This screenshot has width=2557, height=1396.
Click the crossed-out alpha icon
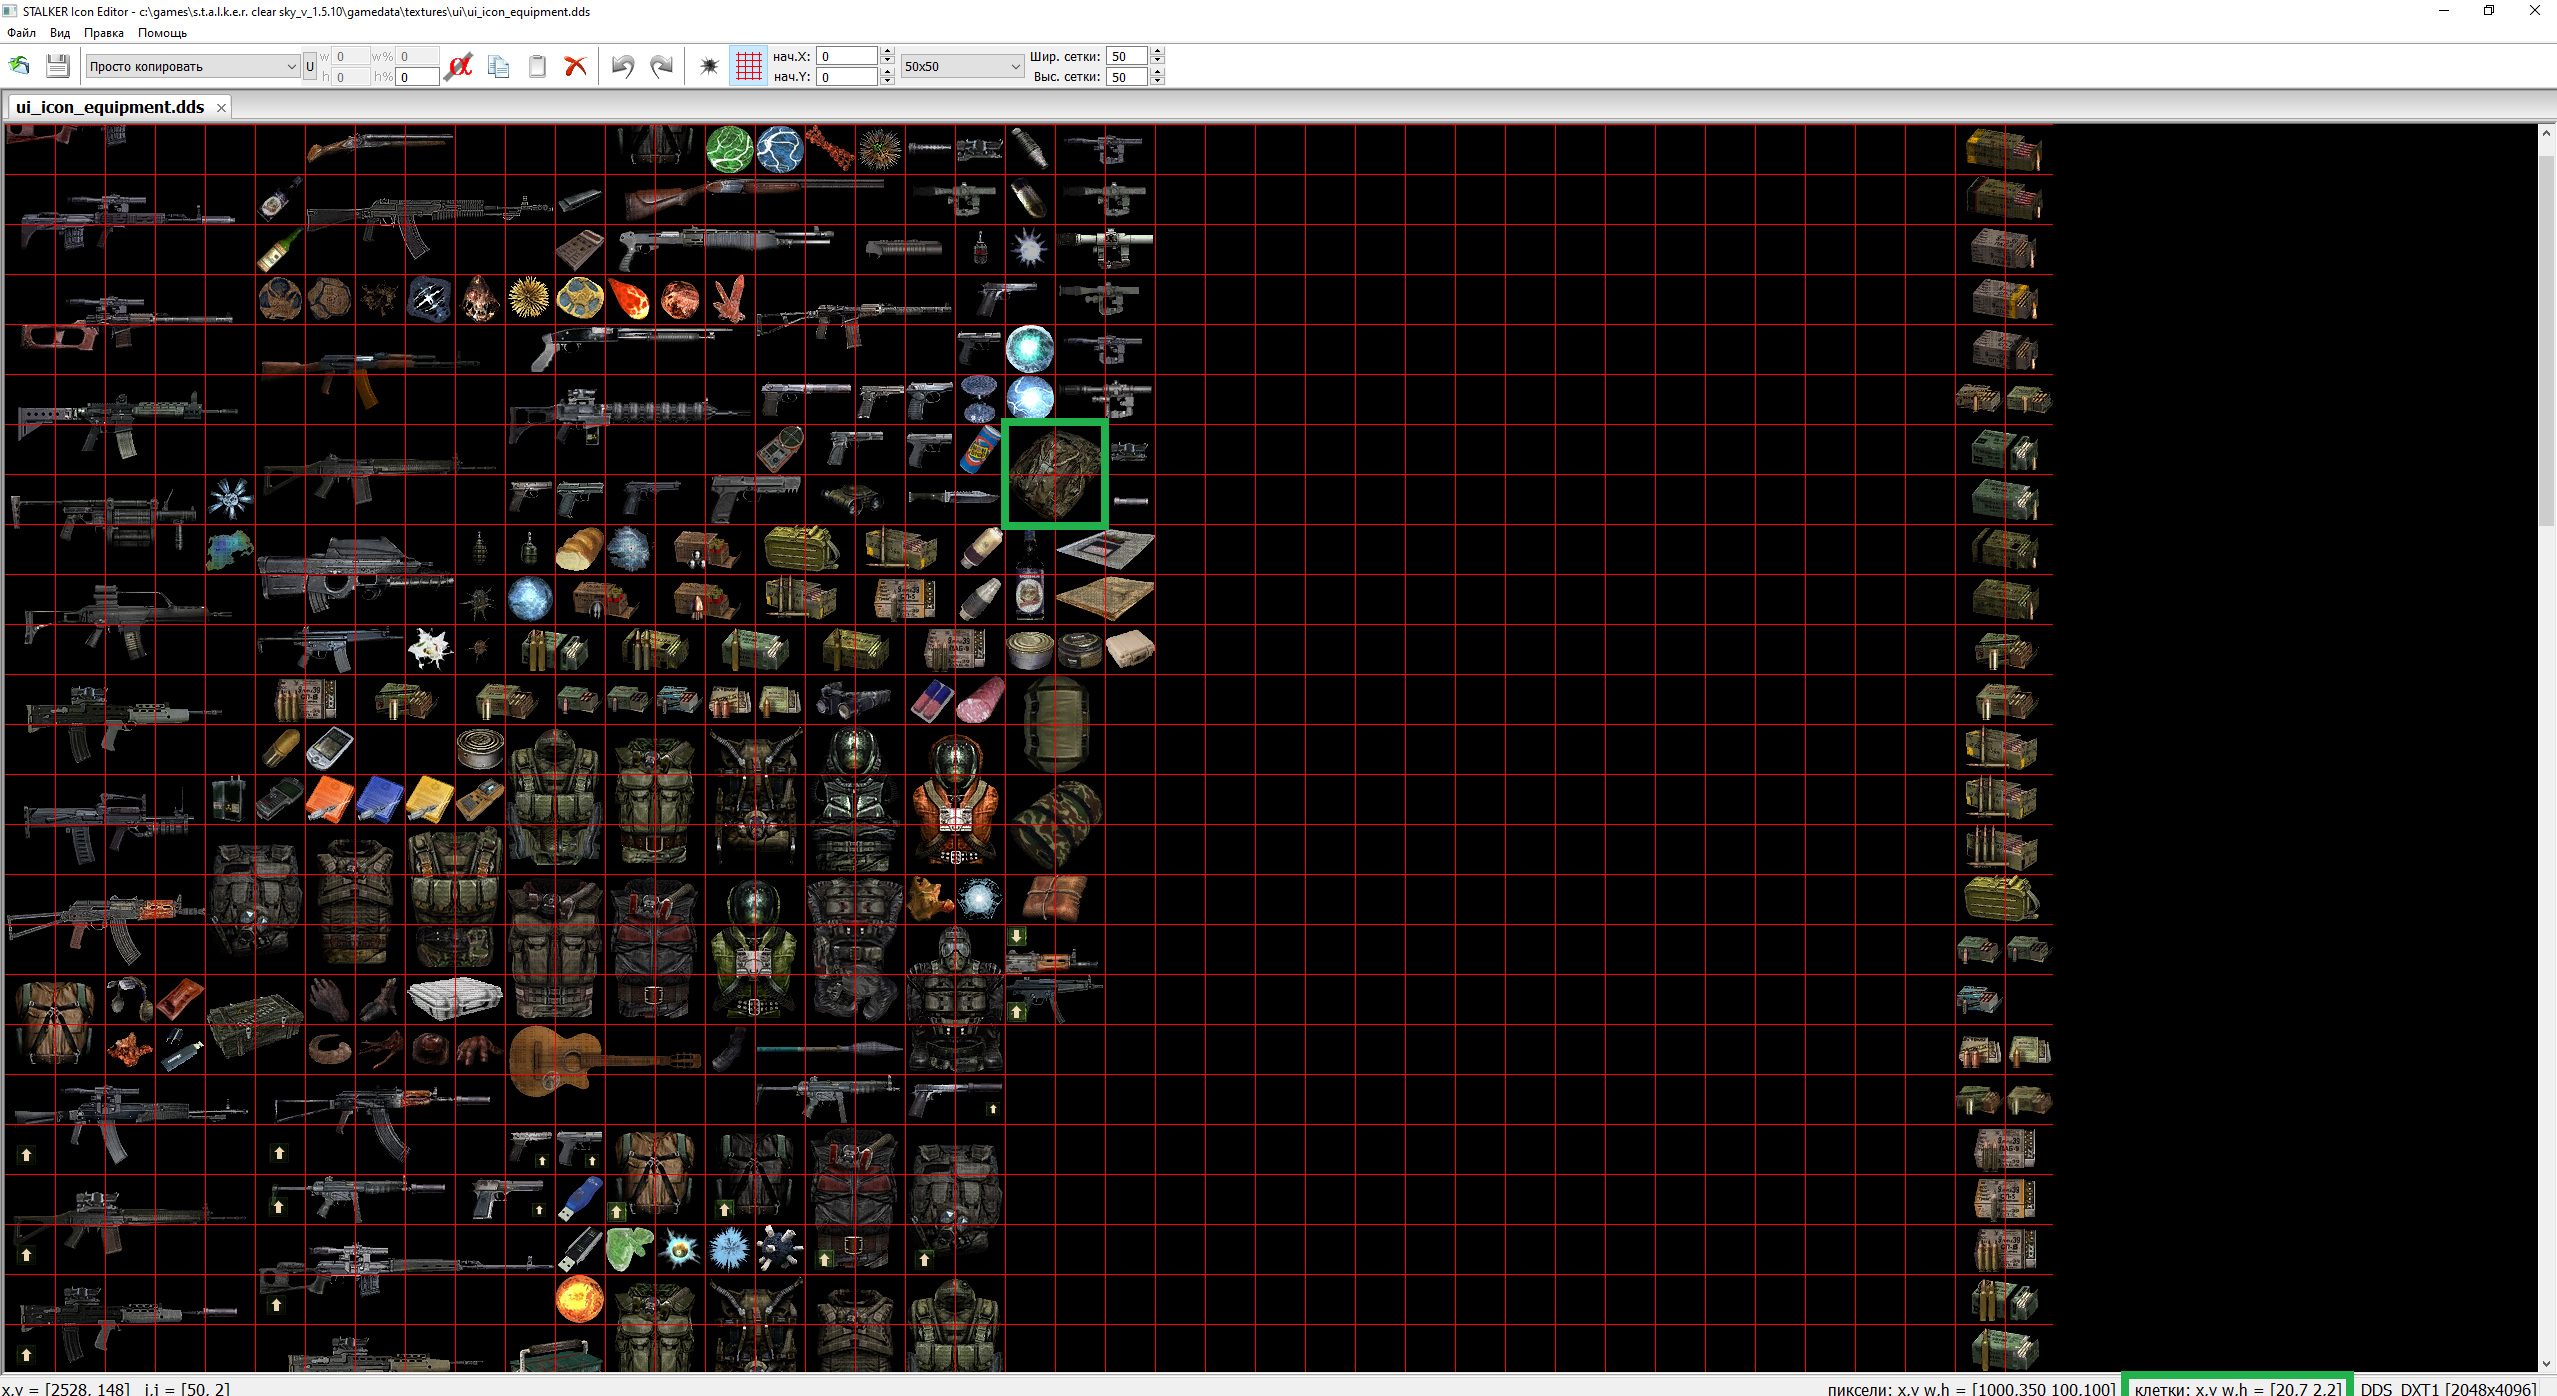point(459,66)
